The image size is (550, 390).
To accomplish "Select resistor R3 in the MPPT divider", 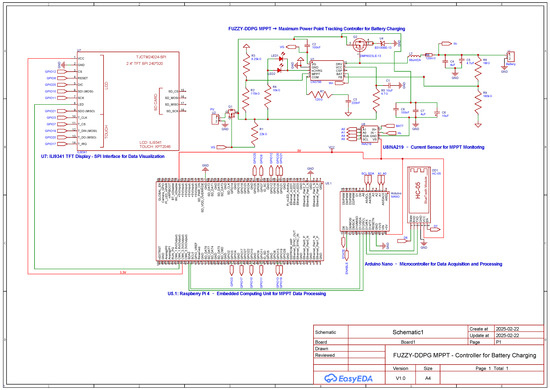I will (246, 66).
